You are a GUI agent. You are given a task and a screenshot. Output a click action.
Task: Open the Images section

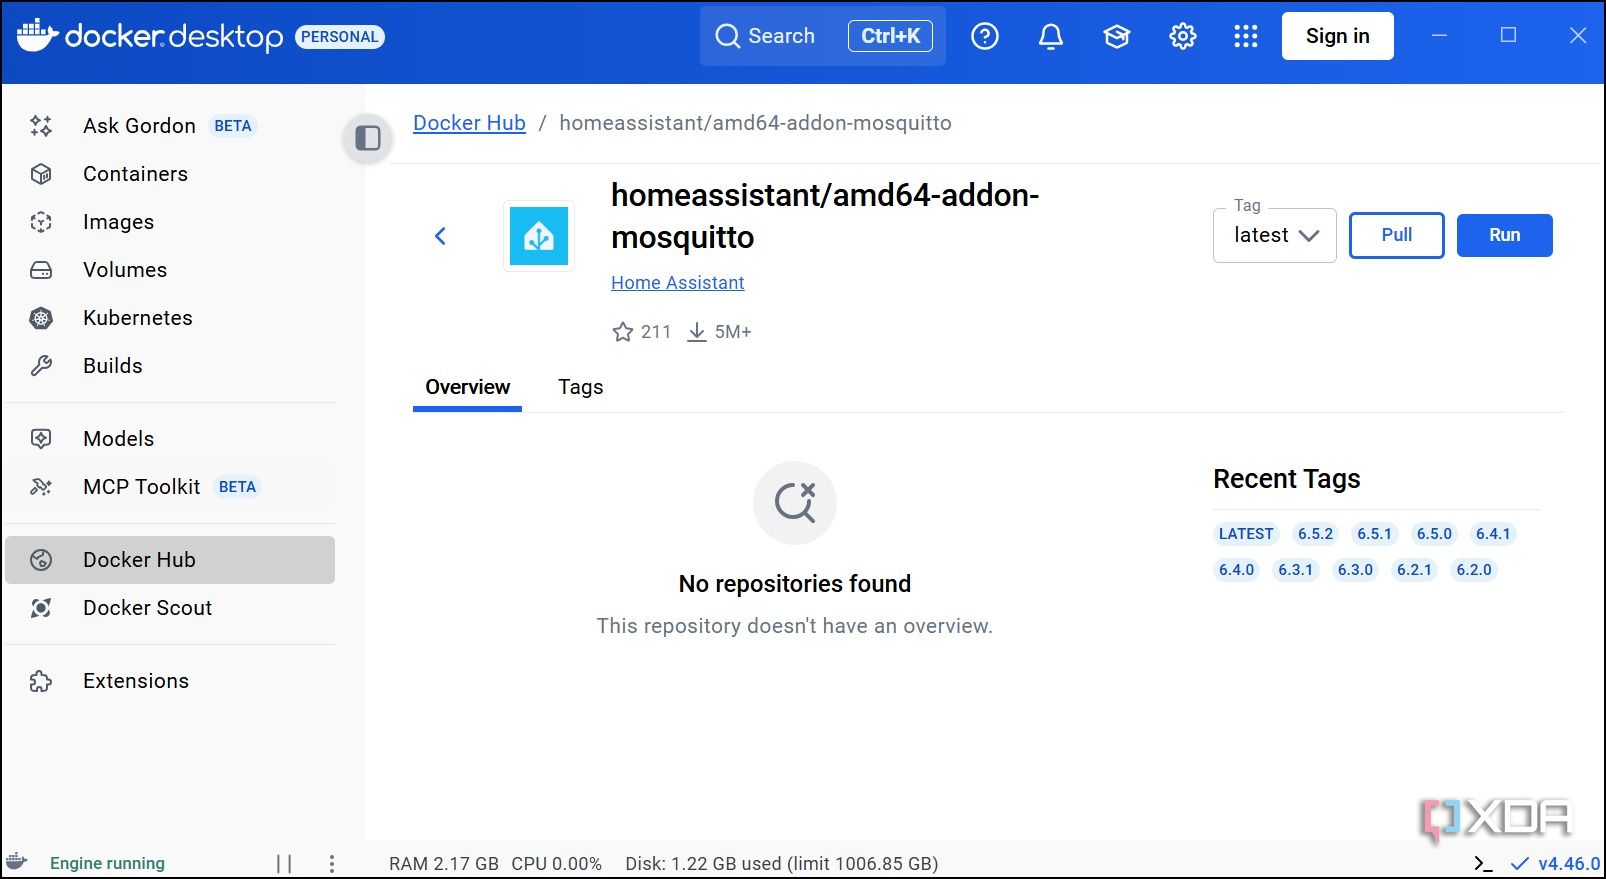pyautogui.click(x=170, y=222)
